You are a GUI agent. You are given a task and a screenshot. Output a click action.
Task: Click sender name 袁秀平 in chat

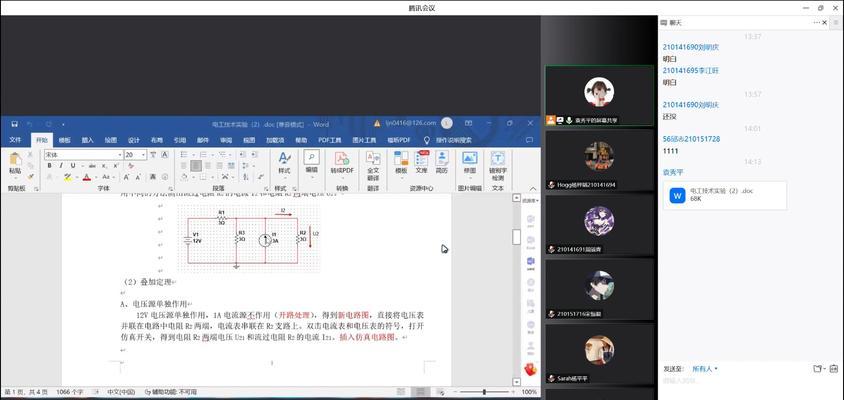click(676, 172)
